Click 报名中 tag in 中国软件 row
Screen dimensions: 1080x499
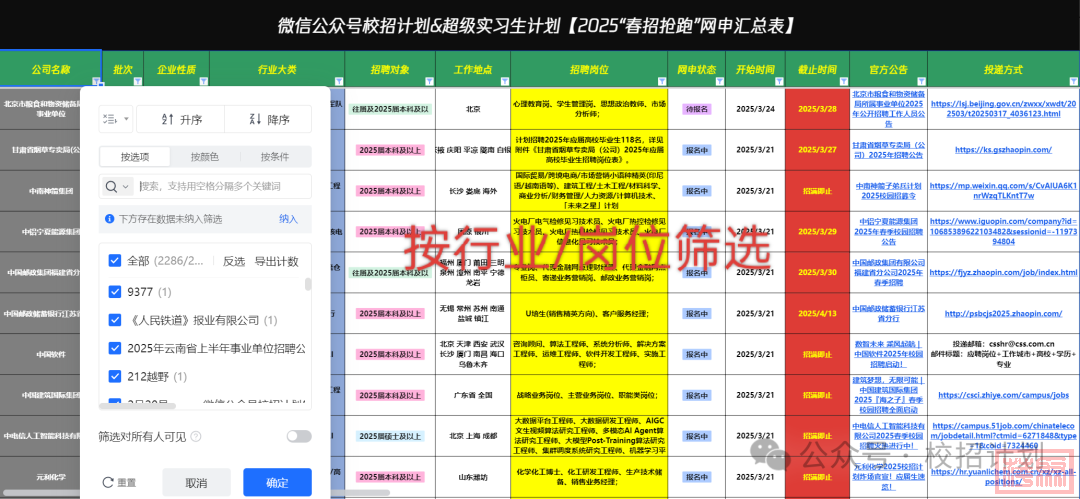pyautogui.click(x=696, y=354)
